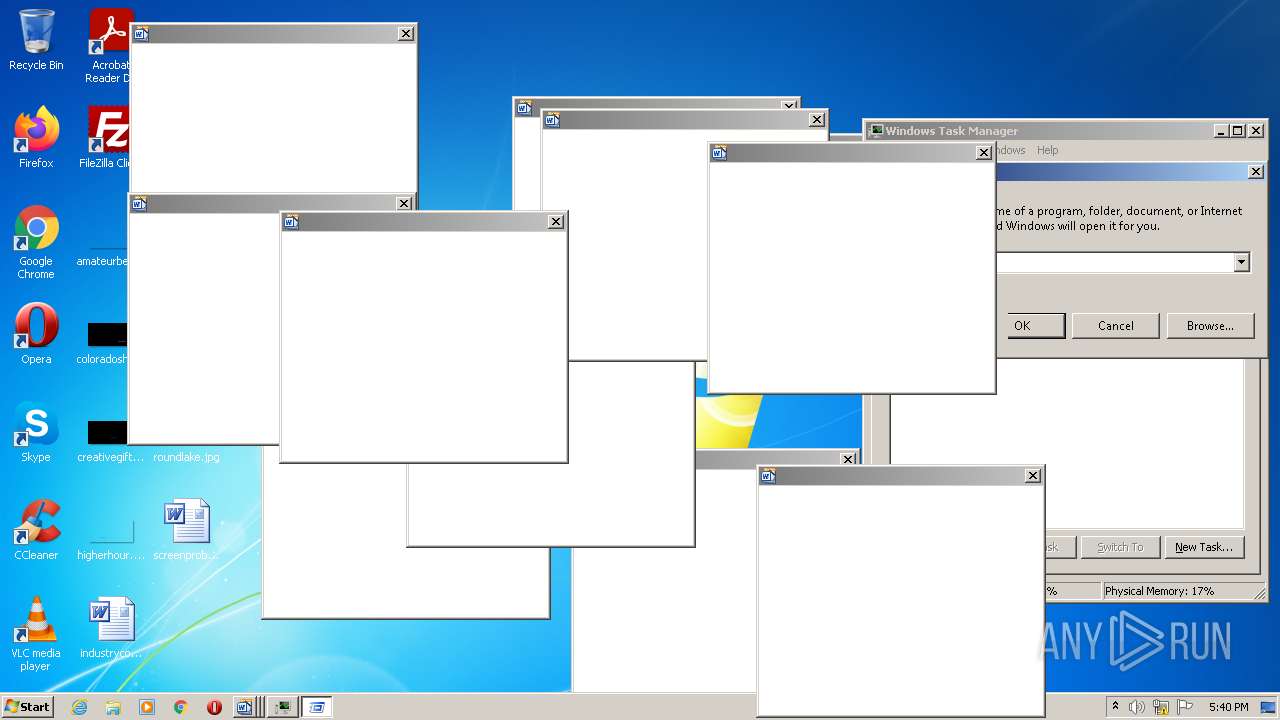Open the Recycle Bin desktop icon
Image resolution: width=1280 pixels, height=720 pixels.
coord(36,40)
